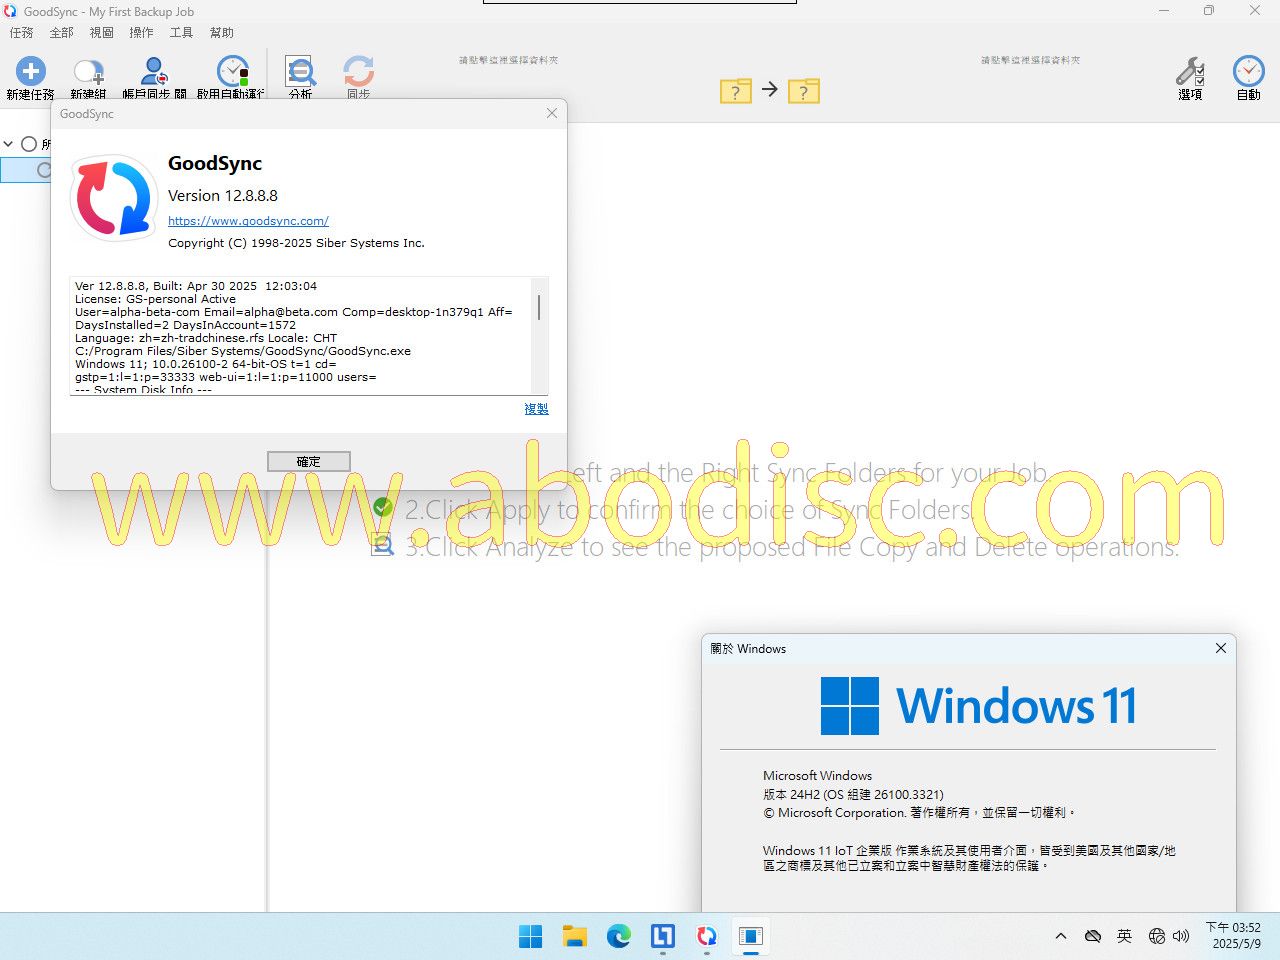Image resolution: width=1280 pixels, height=960 pixels.
Task: Click 'Microsoft Windows' text in winver
Action: (818, 775)
